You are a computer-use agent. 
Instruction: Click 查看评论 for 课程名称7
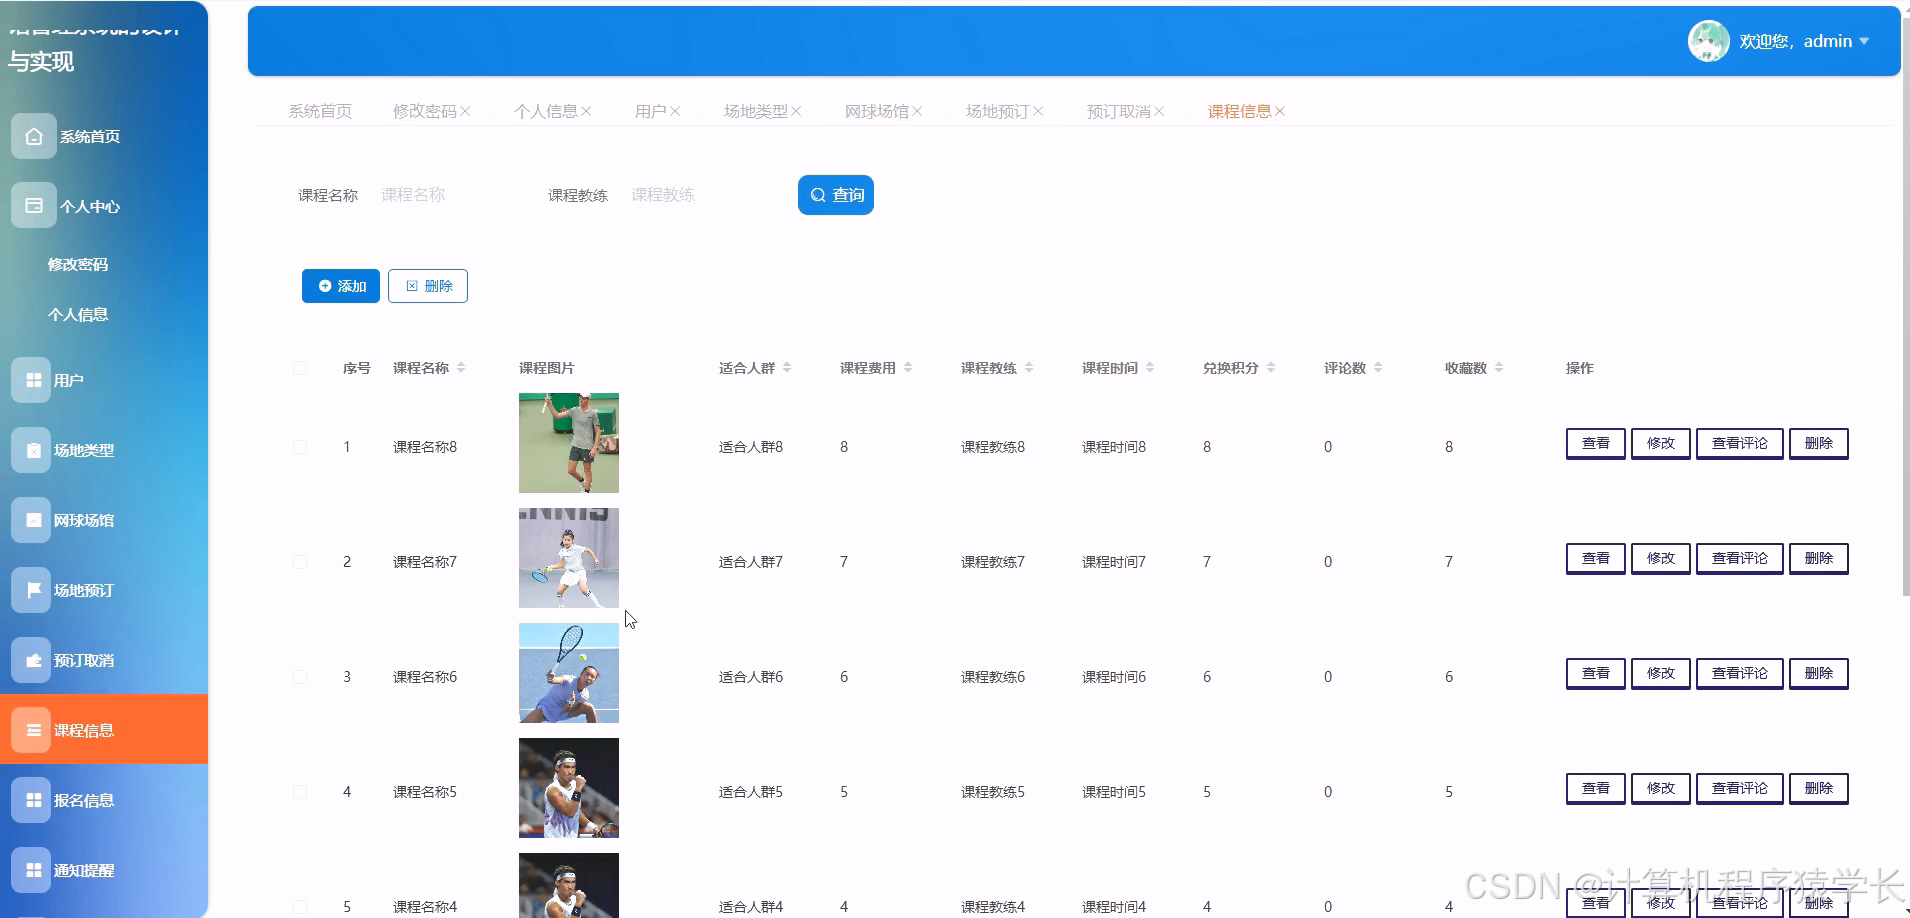click(x=1738, y=558)
